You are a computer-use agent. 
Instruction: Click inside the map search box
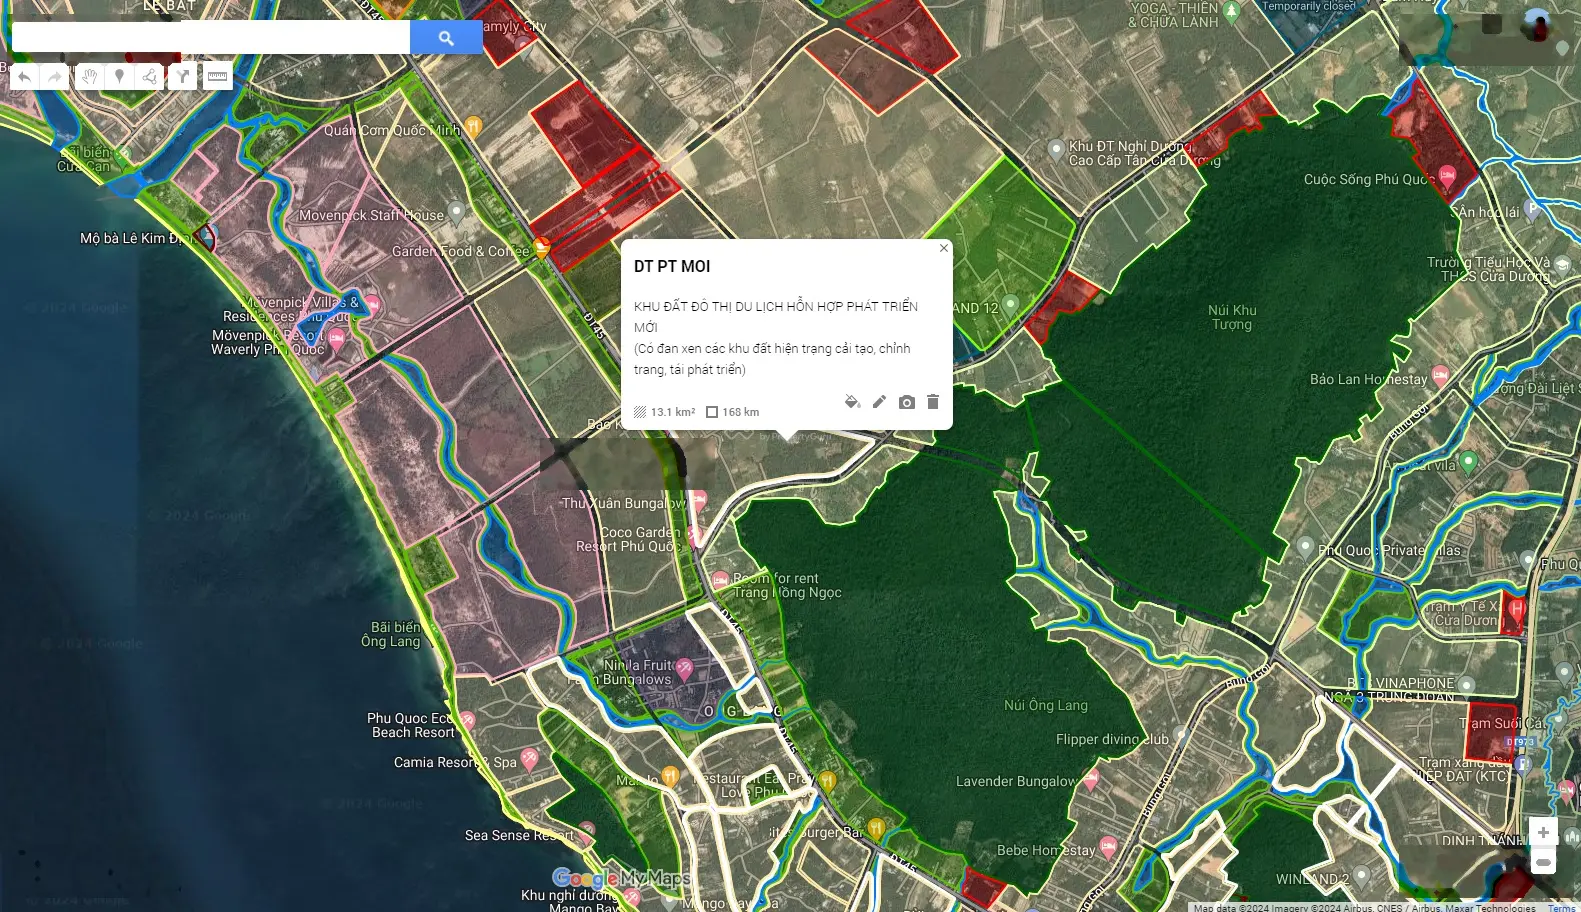211,38
